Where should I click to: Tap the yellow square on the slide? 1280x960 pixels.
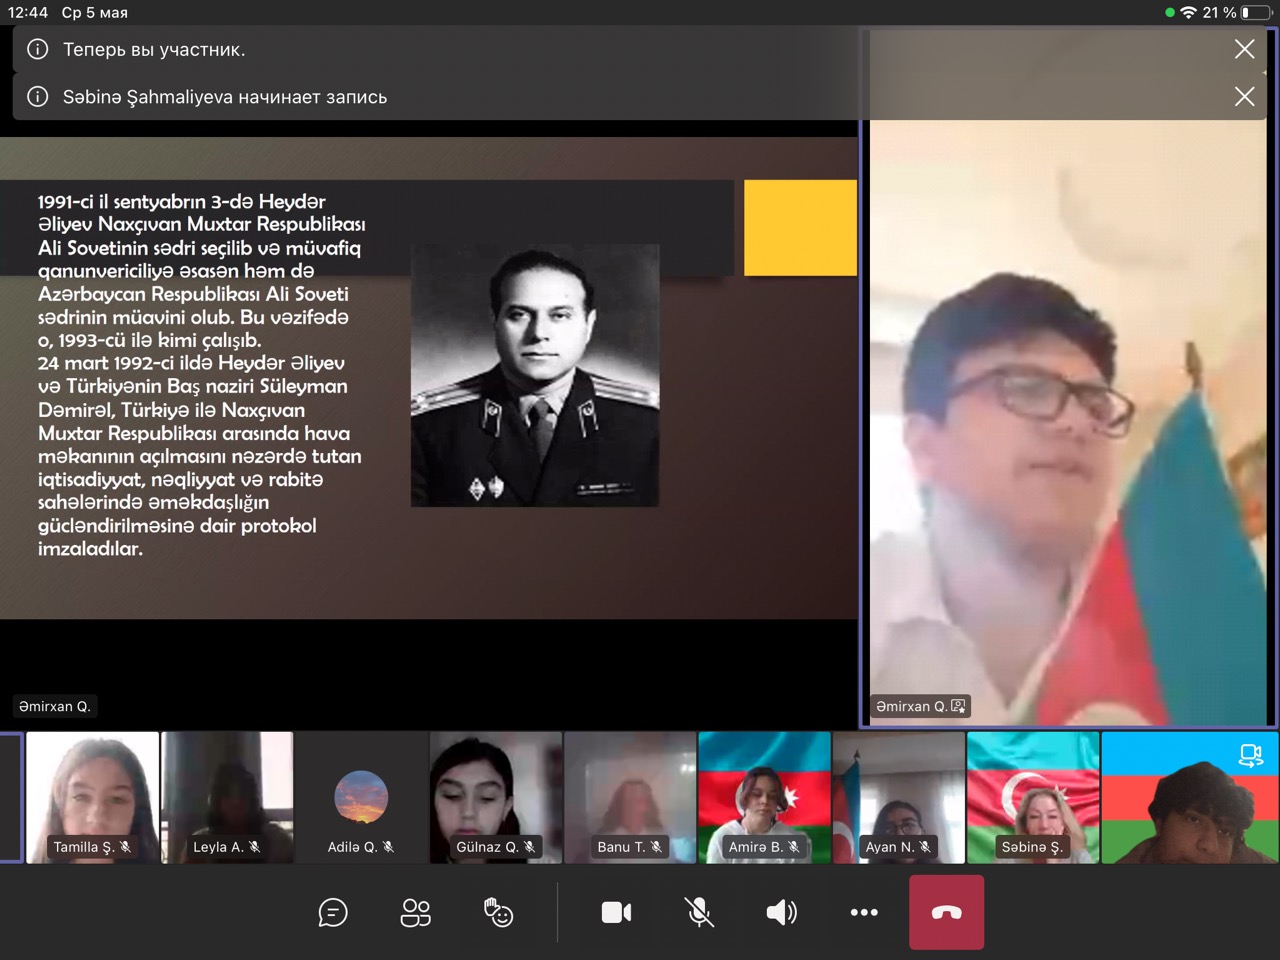(800, 228)
